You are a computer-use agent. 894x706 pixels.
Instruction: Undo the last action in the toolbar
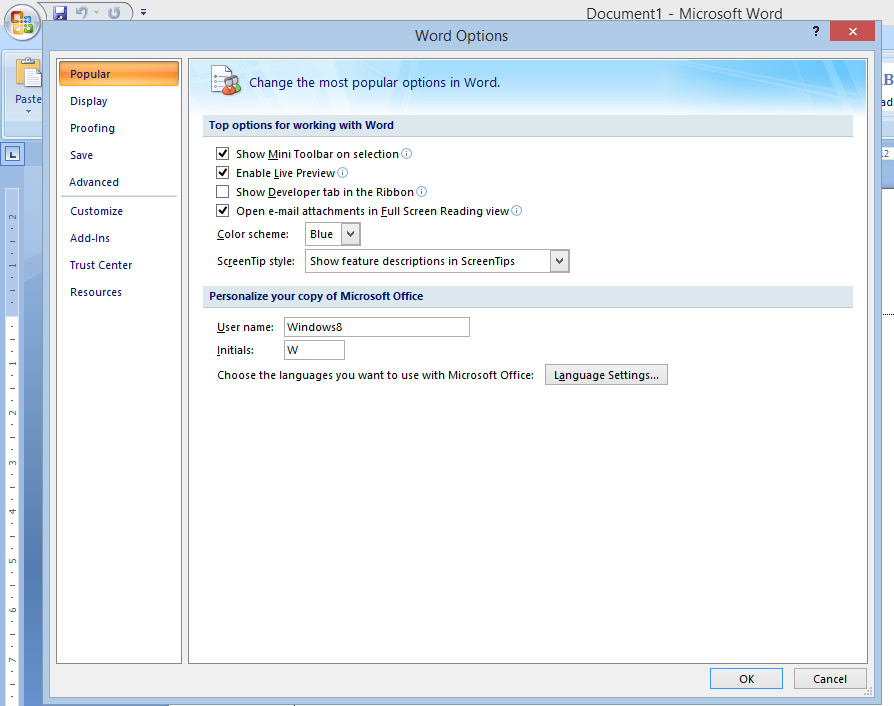[82, 12]
